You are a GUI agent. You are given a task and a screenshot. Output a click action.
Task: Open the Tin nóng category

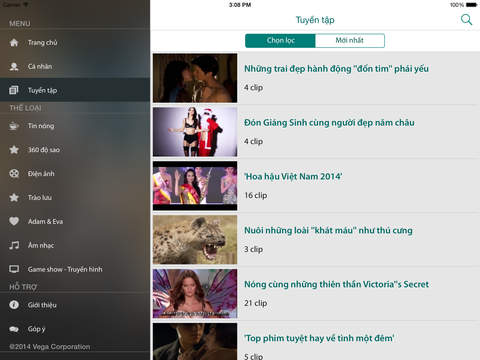point(75,126)
